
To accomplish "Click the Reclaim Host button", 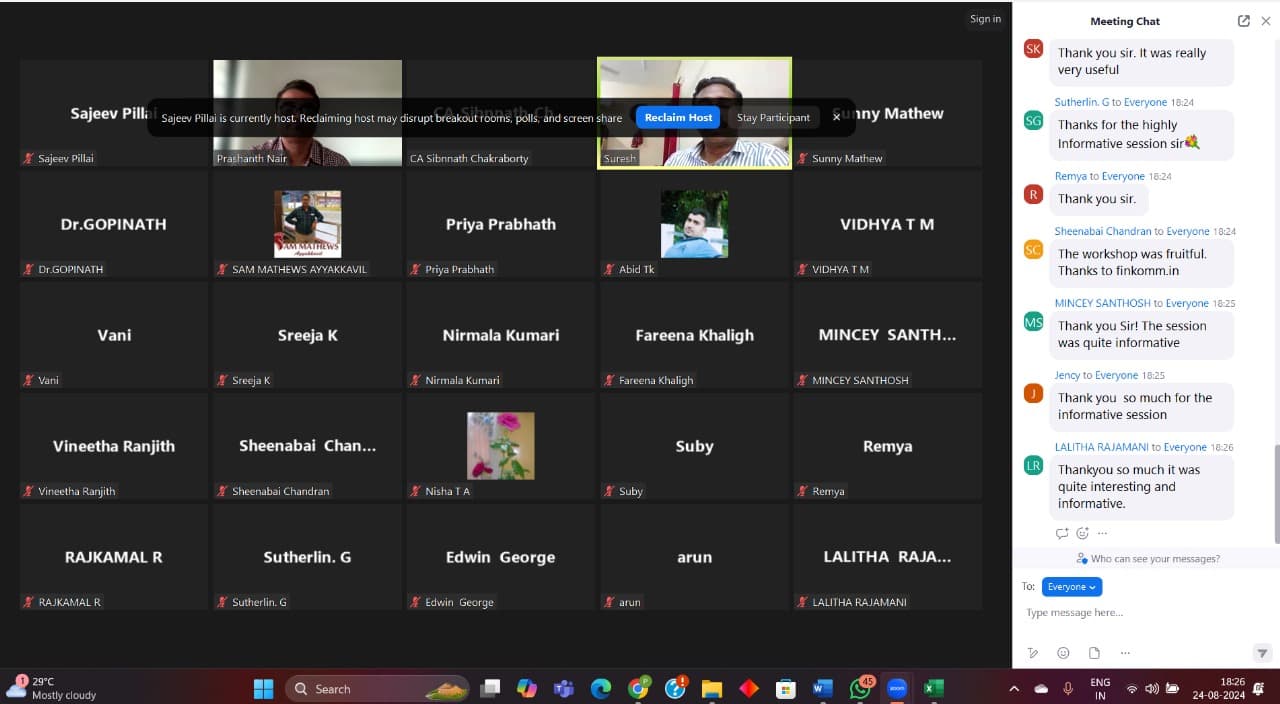I will (x=678, y=118).
